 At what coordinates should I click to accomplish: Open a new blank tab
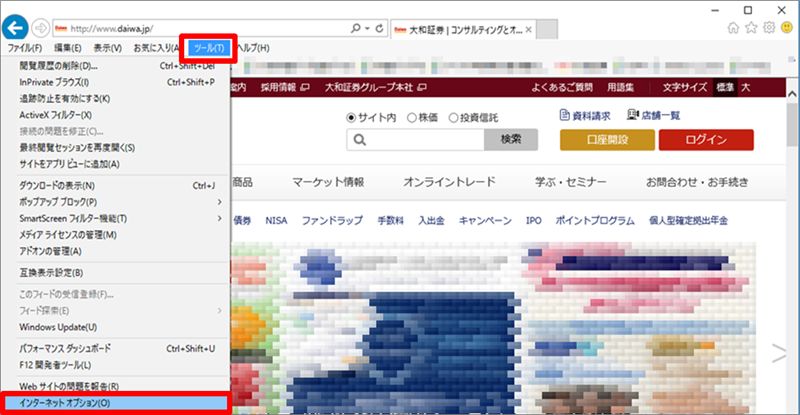coord(546,30)
